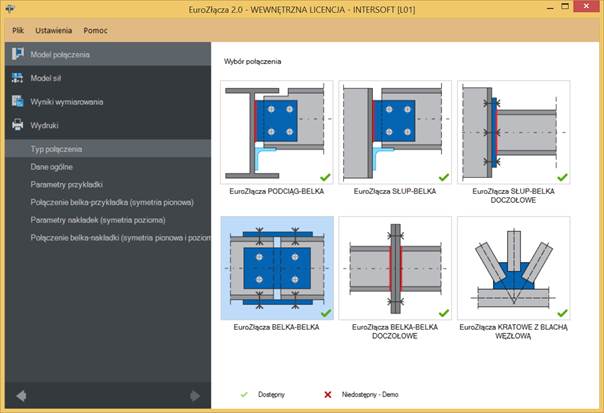Choose the BELKA-BELKA connection thumbnail
Viewport: 604px width, 413px height.
(277, 268)
